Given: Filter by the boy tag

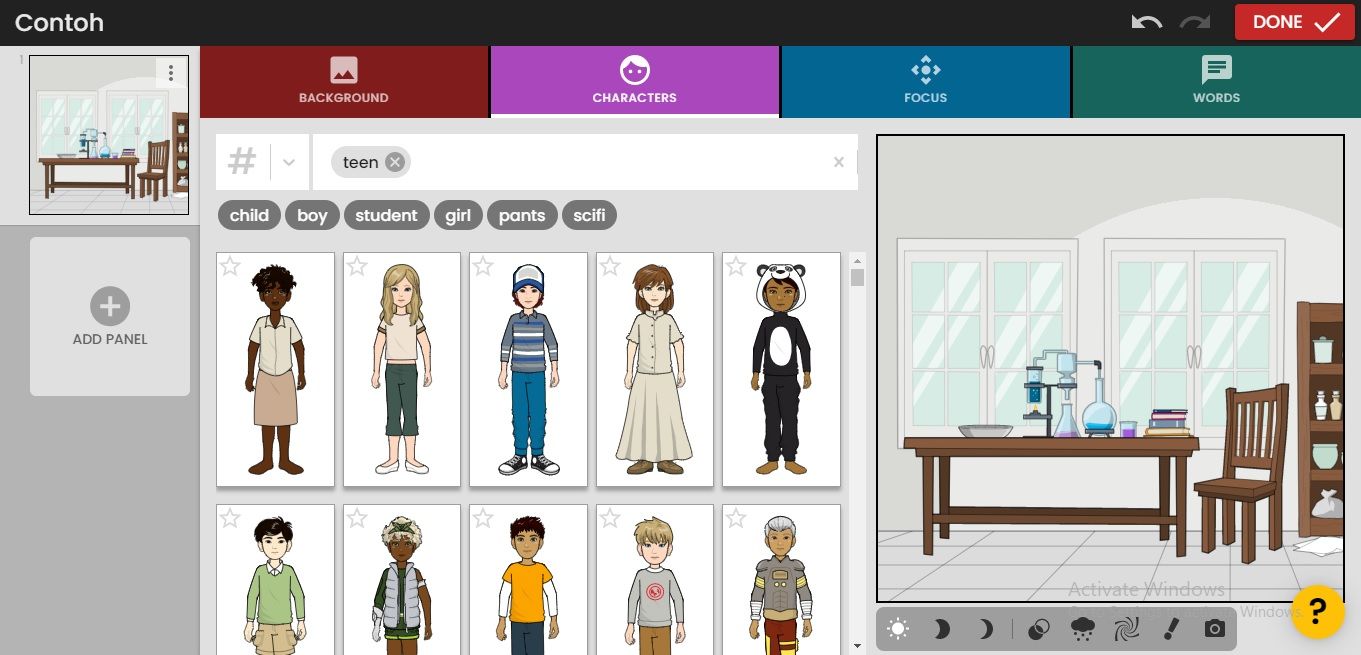Looking at the screenshot, I should [x=312, y=215].
